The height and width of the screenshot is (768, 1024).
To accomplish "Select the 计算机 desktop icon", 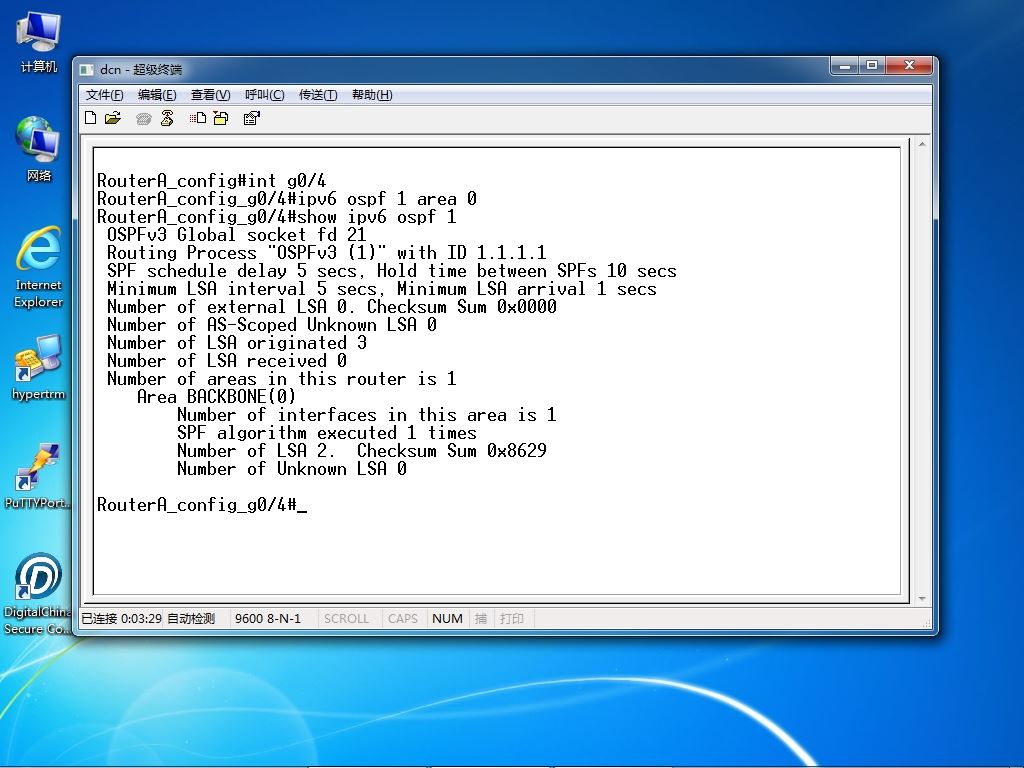I will click(x=39, y=42).
